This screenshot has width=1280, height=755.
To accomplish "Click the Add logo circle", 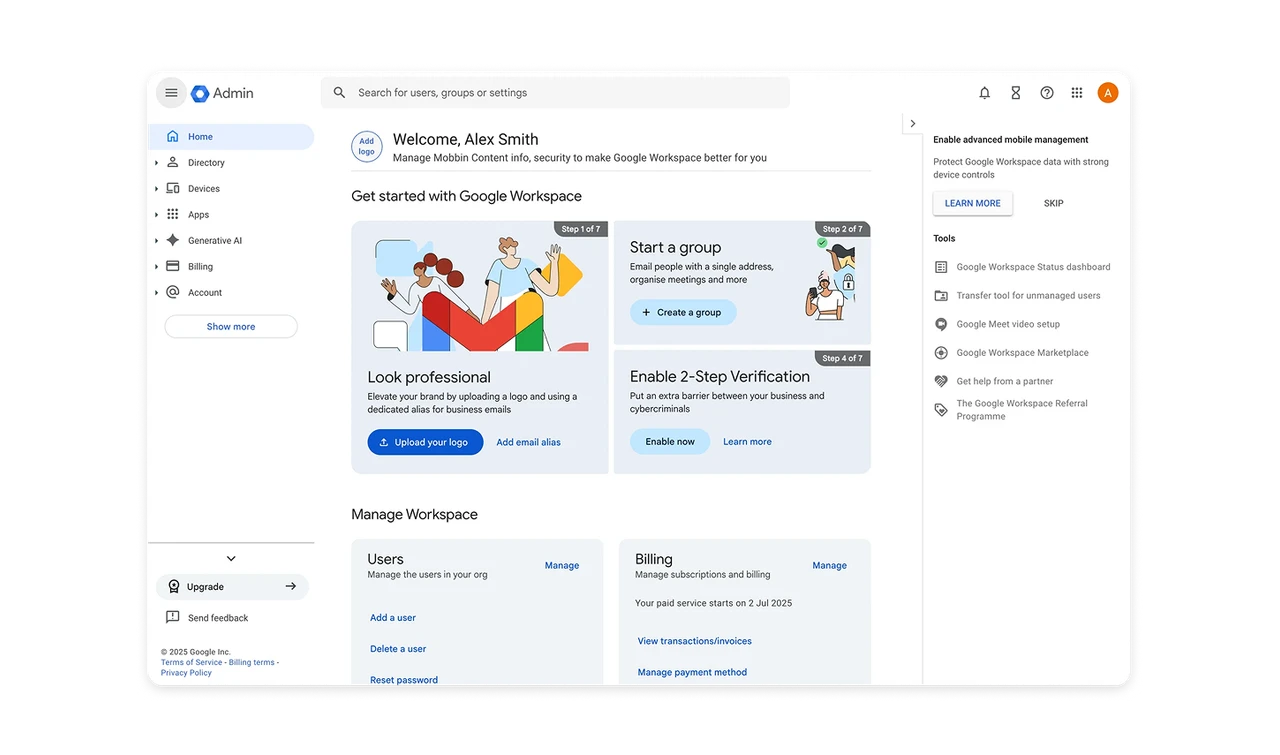I will tap(367, 146).
